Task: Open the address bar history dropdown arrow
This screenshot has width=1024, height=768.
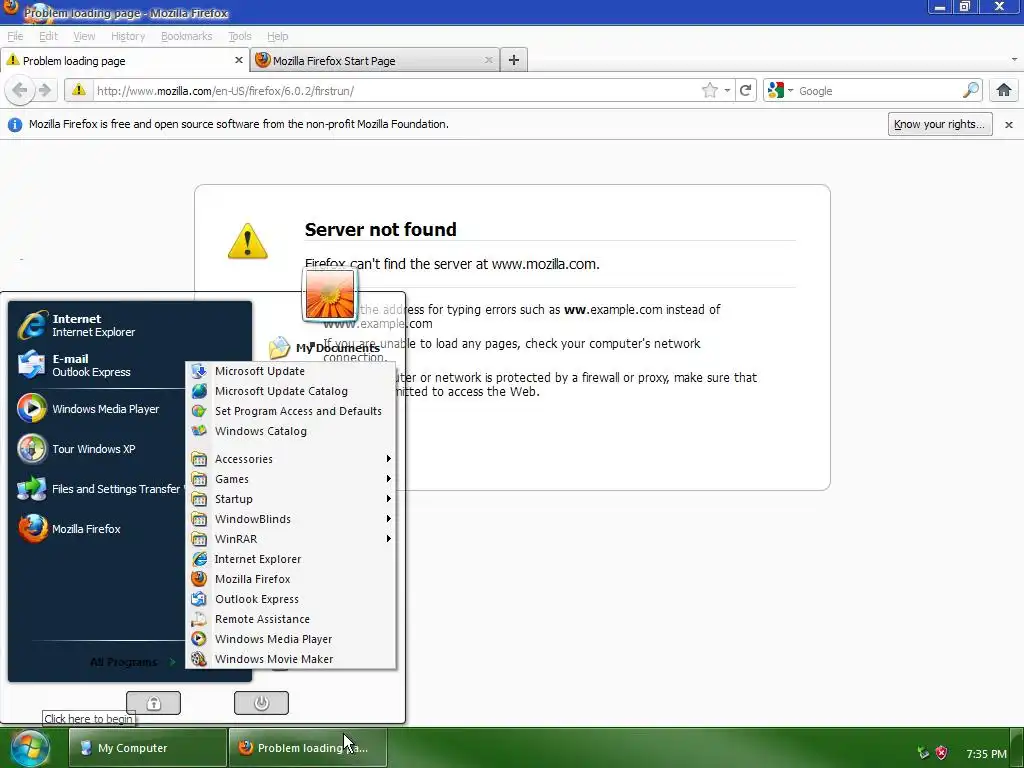Action: coord(728,91)
